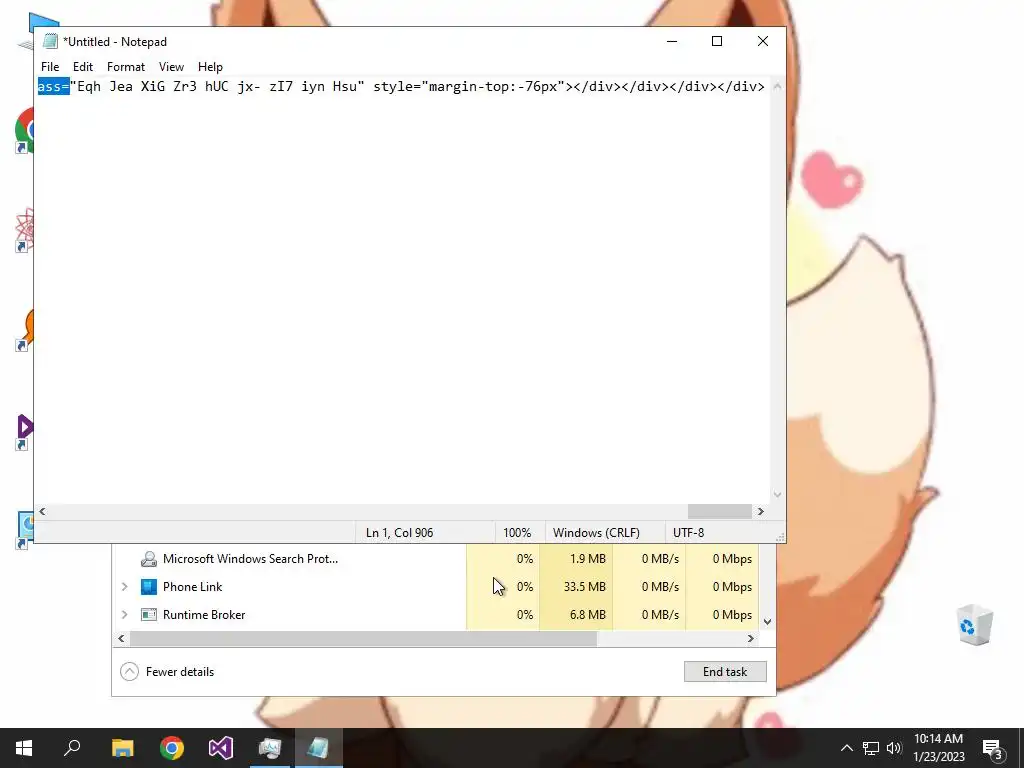Minimize the Notepad window
The height and width of the screenshot is (768, 1024).
[x=671, y=41]
